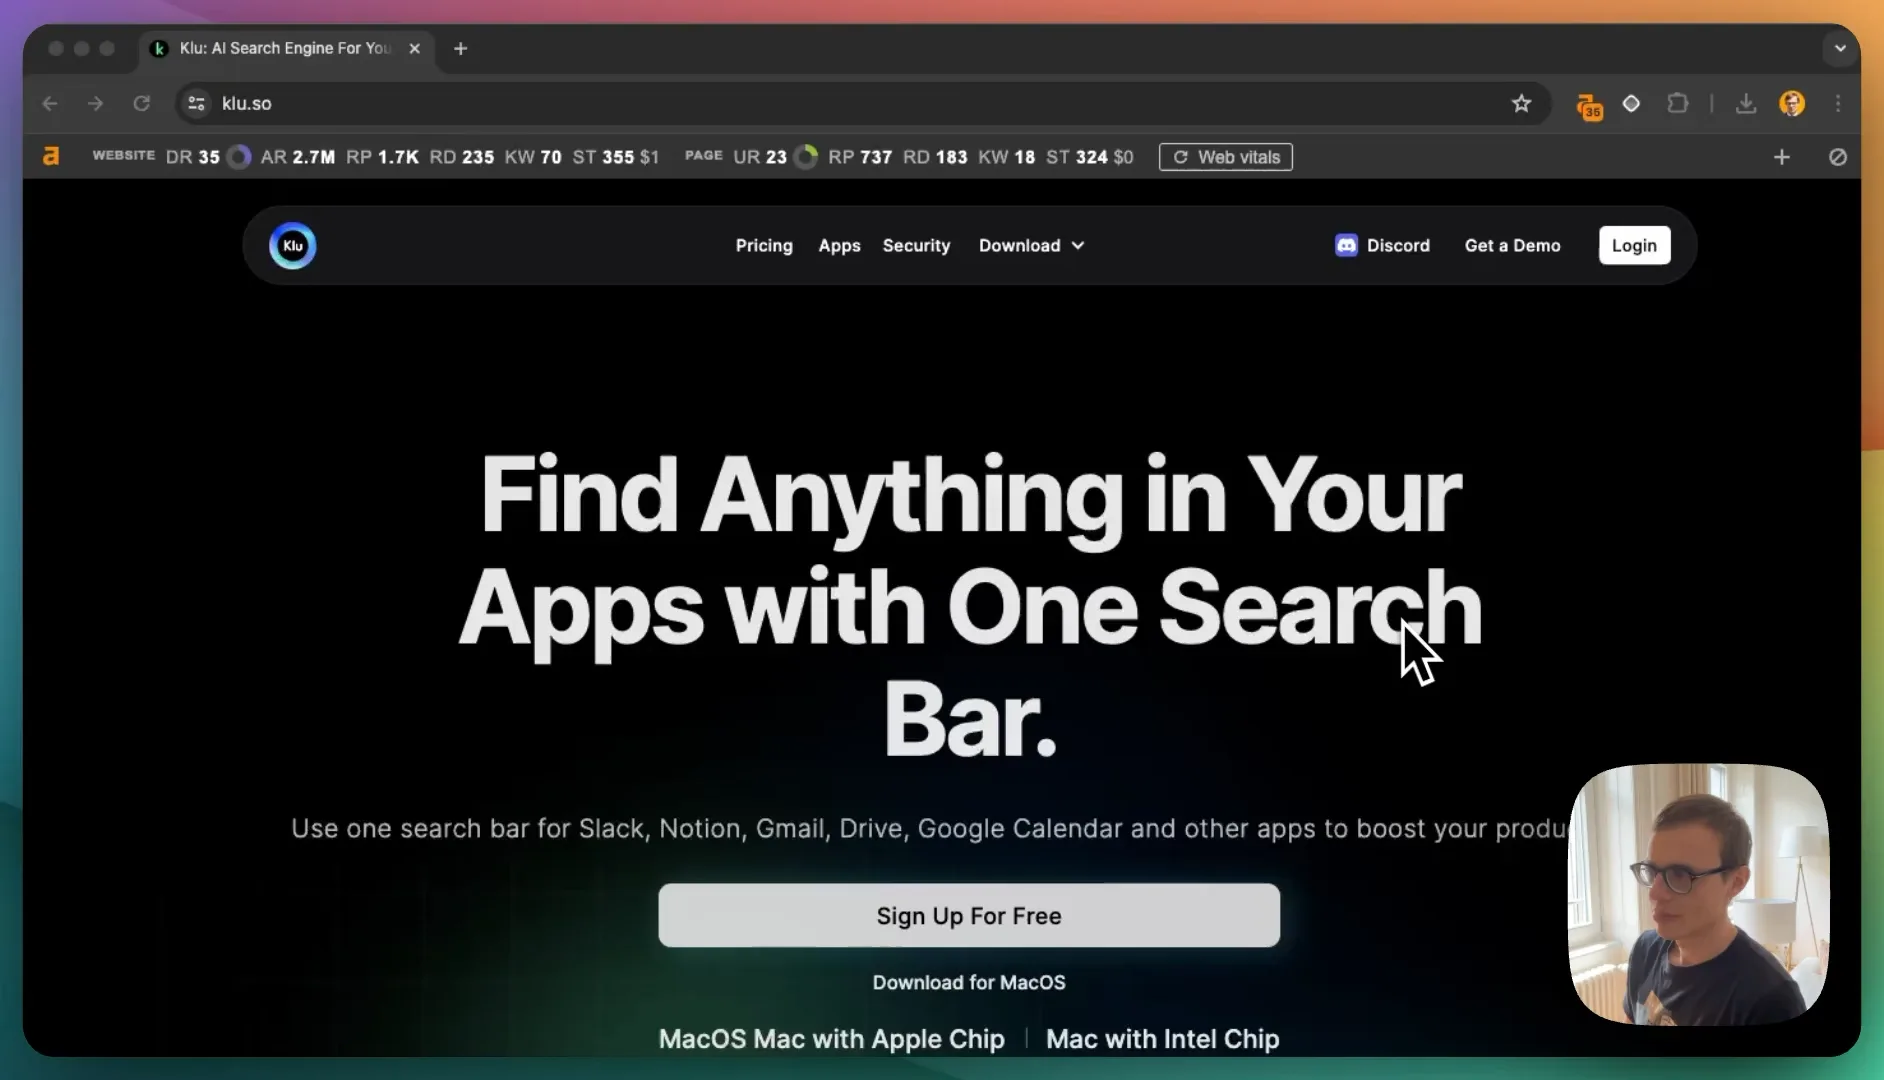Click the website RP 1.7K value

tap(382, 157)
